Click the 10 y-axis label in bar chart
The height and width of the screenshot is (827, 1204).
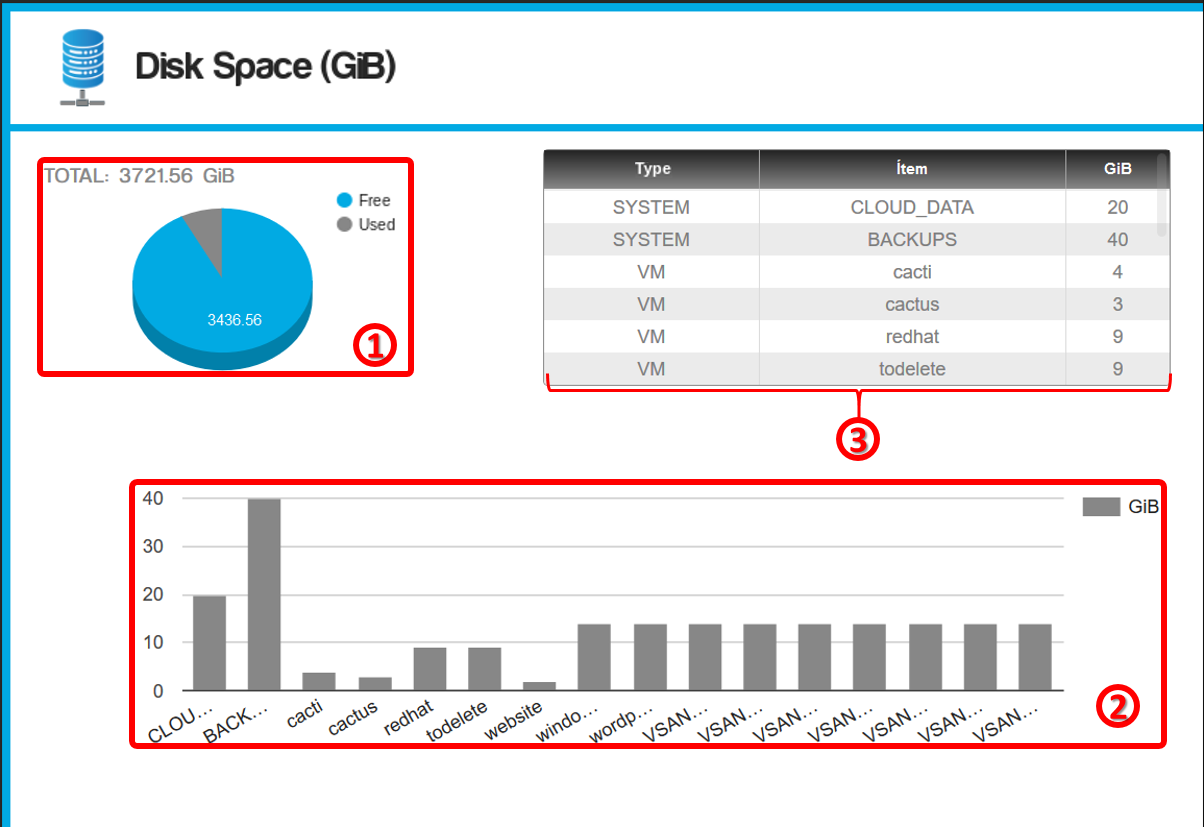152,642
